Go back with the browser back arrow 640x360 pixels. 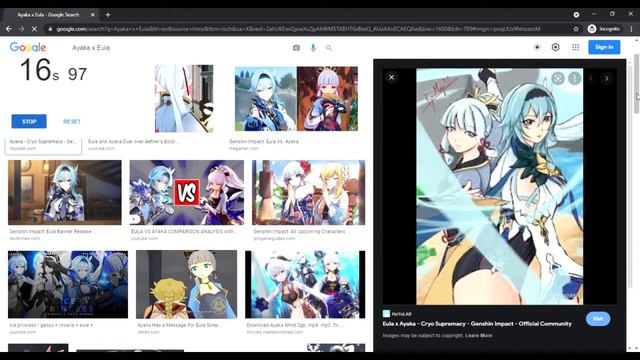[9, 29]
